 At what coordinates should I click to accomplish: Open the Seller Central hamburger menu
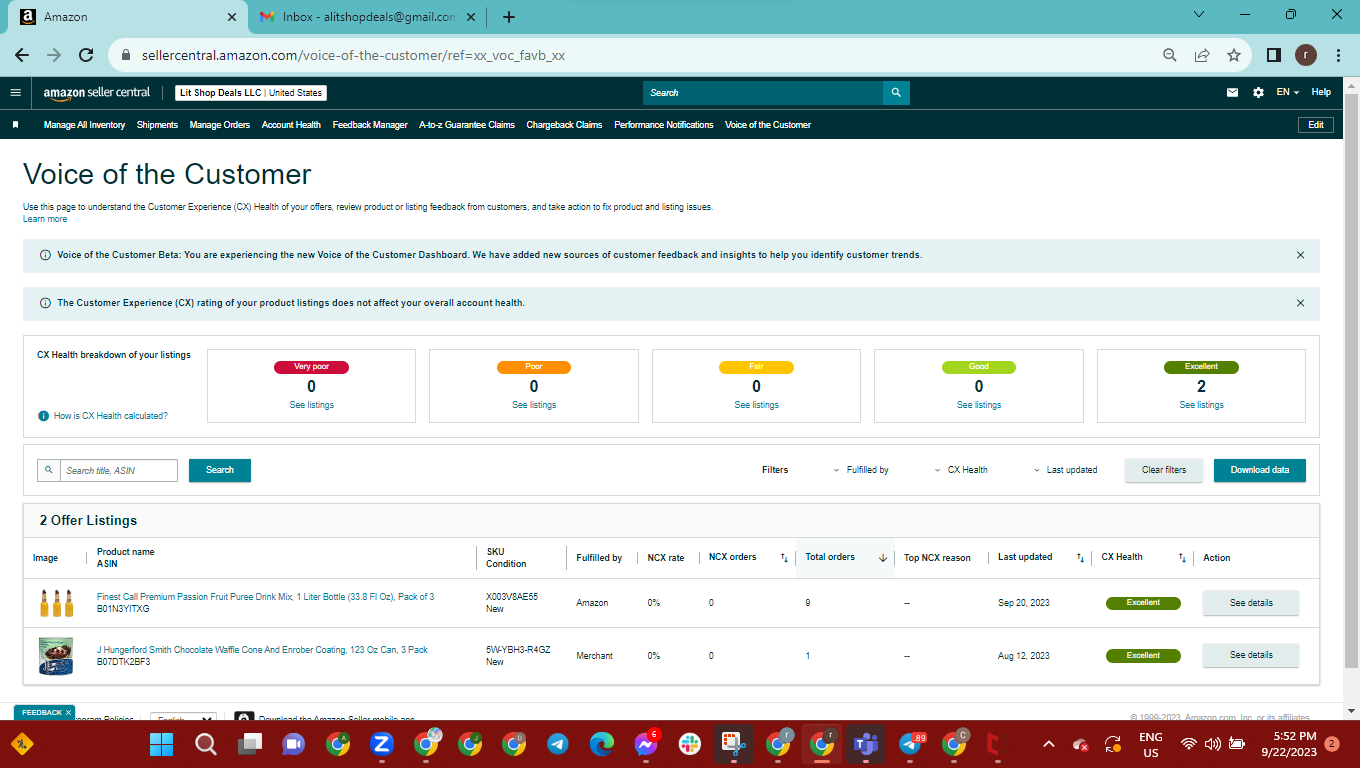pos(15,92)
